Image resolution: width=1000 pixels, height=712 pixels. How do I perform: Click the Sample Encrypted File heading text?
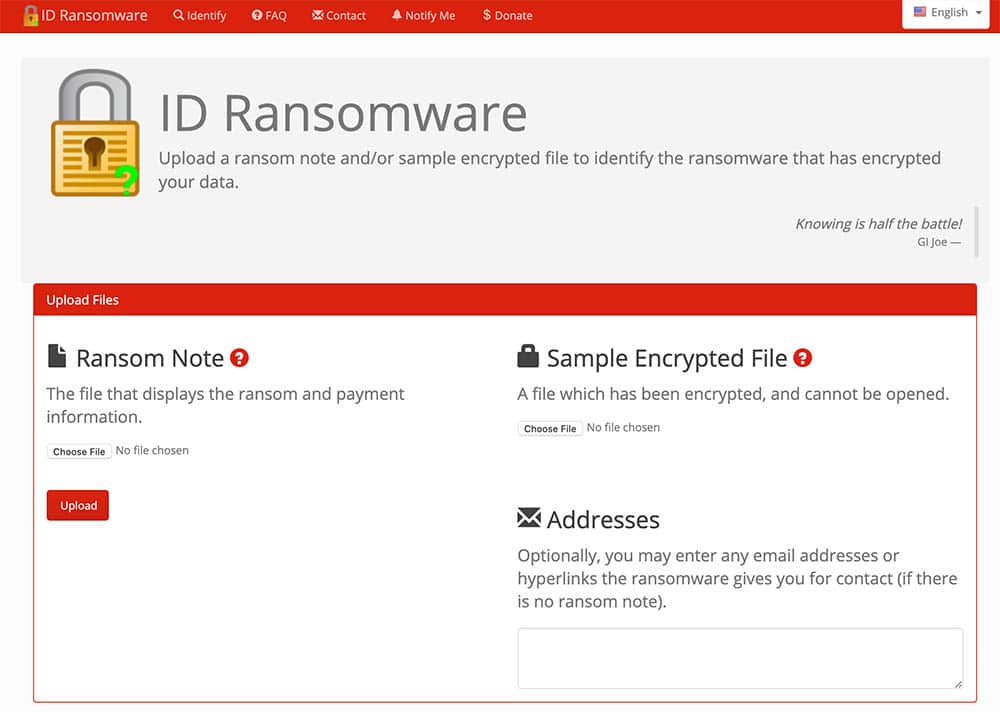[x=667, y=359]
